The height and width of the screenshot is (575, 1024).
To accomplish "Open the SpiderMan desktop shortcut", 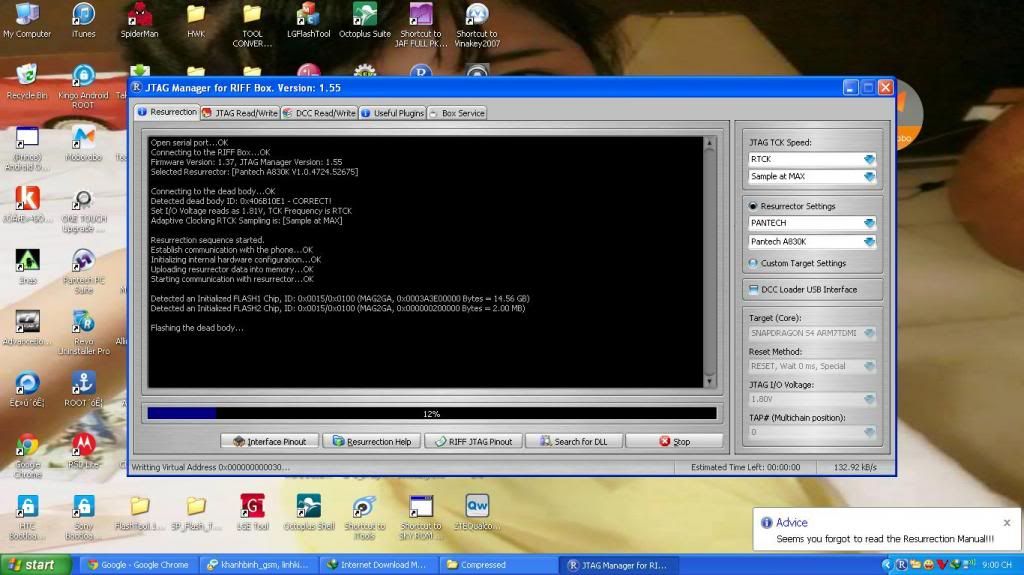I will pyautogui.click(x=139, y=21).
